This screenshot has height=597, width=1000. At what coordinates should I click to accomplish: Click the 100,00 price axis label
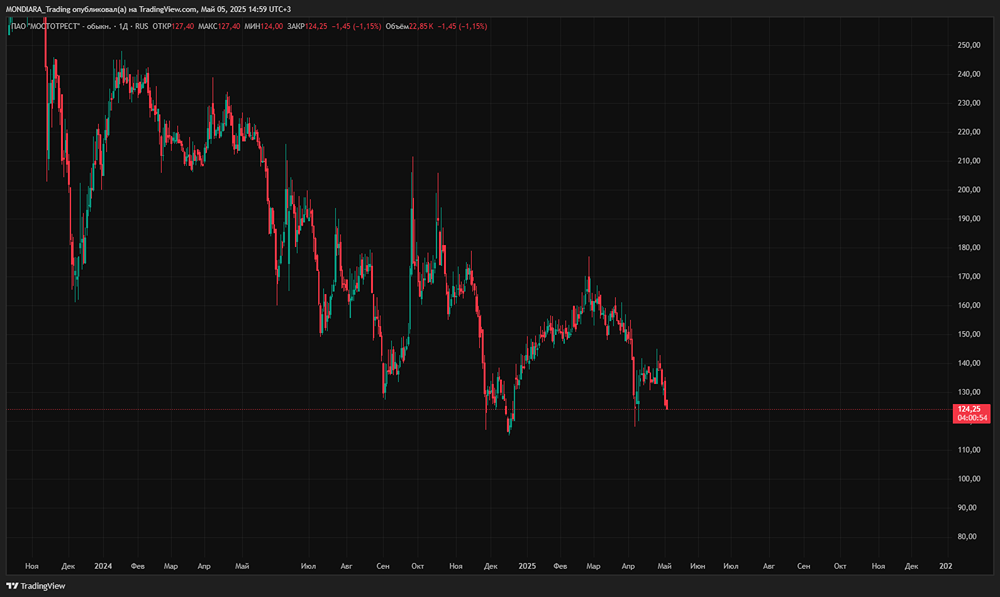[969, 478]
